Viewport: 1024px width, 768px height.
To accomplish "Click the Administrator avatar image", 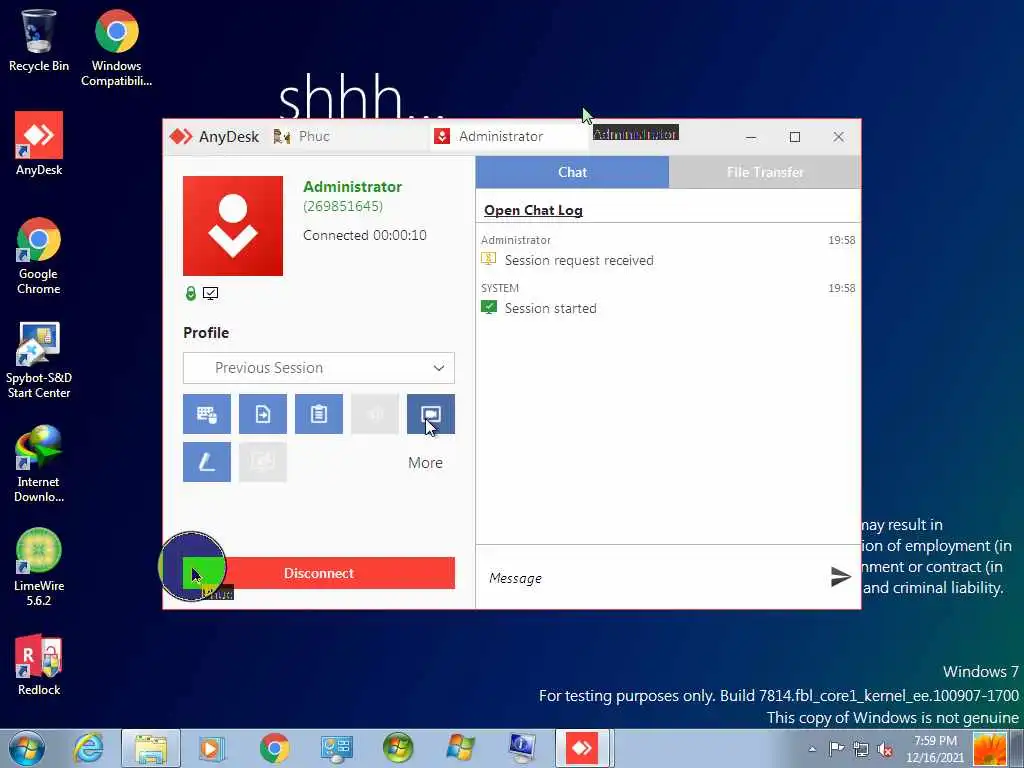I will coord(232,226).
